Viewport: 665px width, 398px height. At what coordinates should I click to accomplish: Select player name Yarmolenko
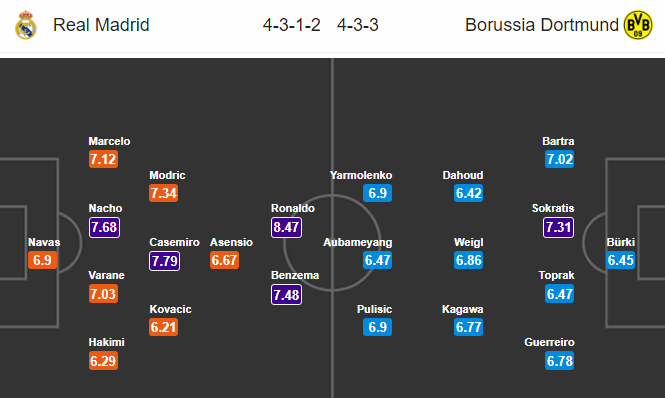pyautogui.click(x=361, y=175)
